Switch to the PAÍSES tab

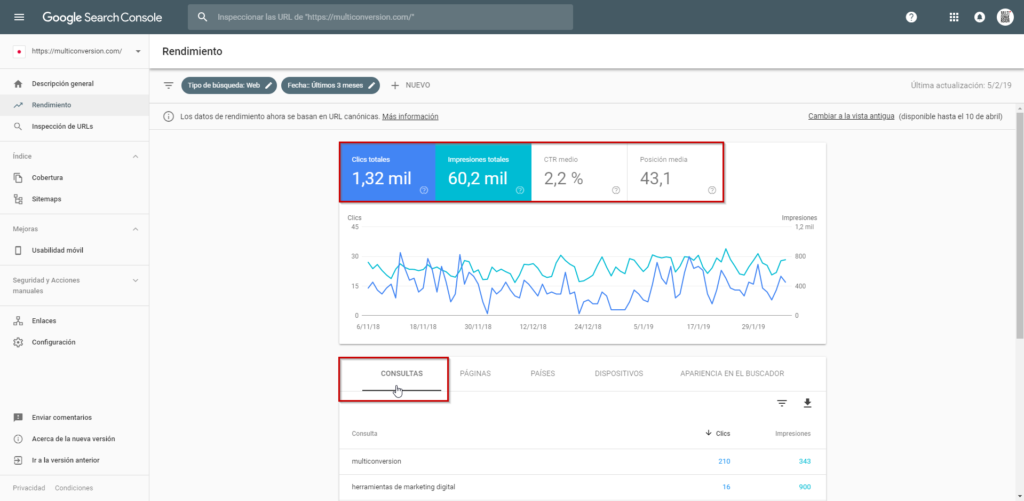pos(543,374)
